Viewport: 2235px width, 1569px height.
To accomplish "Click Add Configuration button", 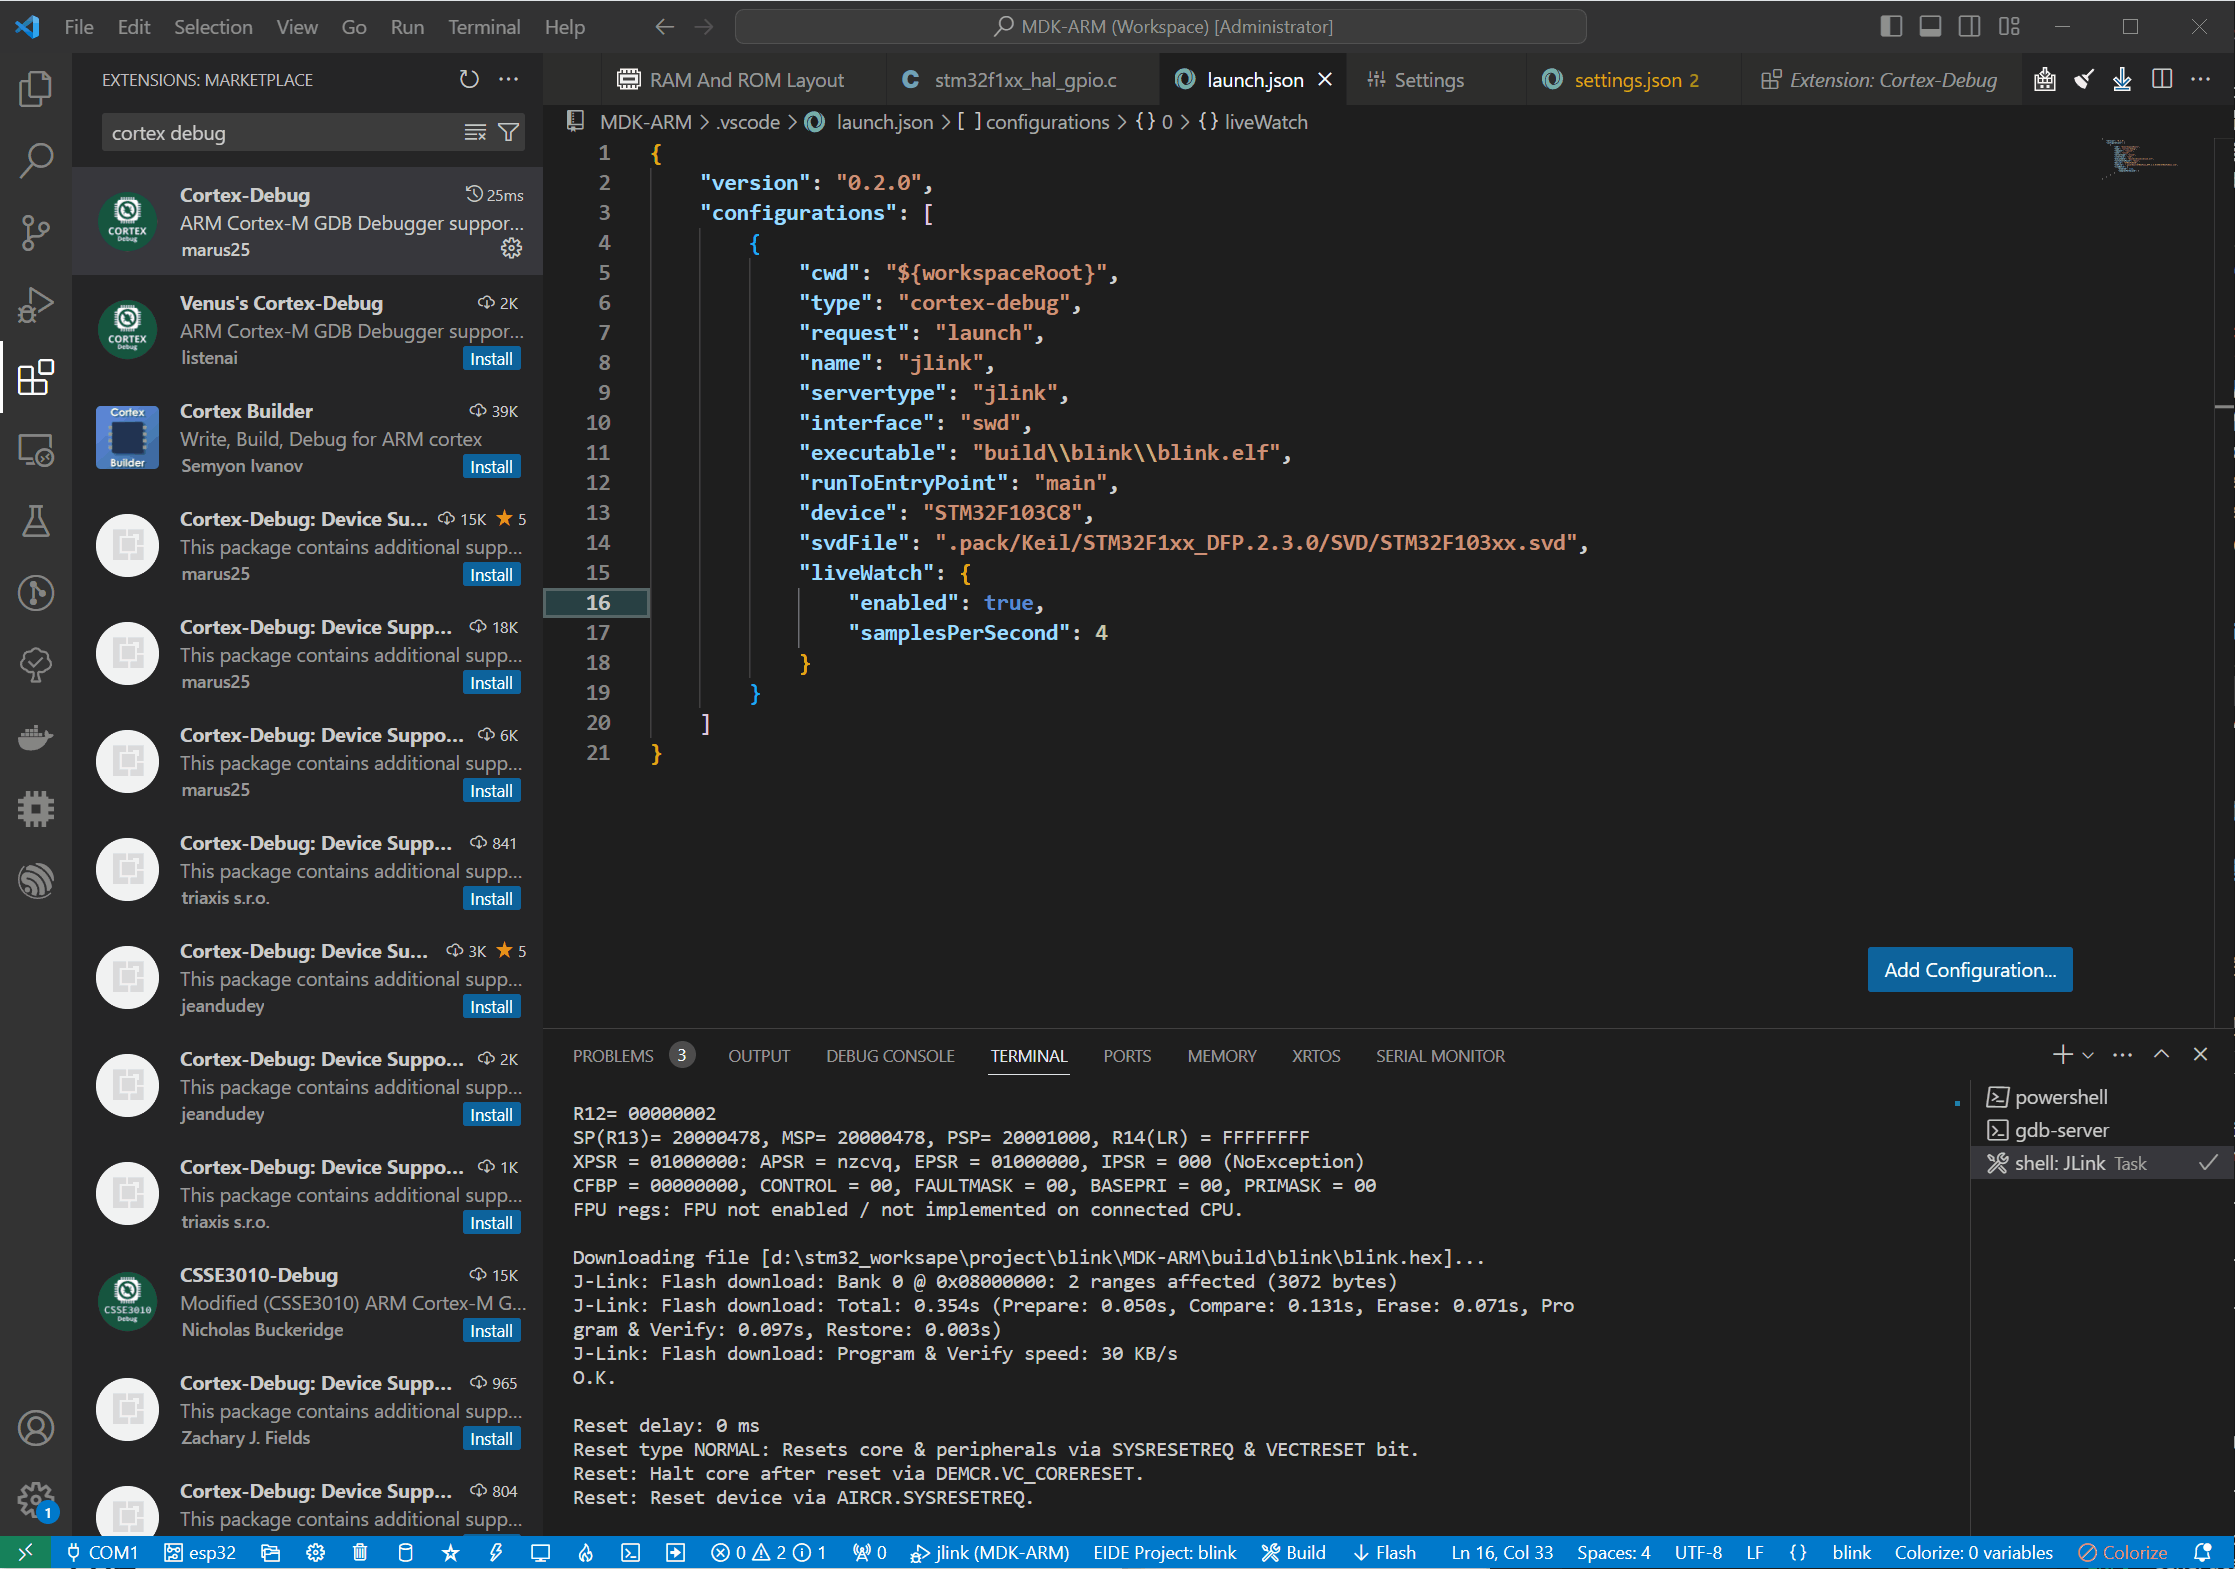I will [x=1970, y=970].
